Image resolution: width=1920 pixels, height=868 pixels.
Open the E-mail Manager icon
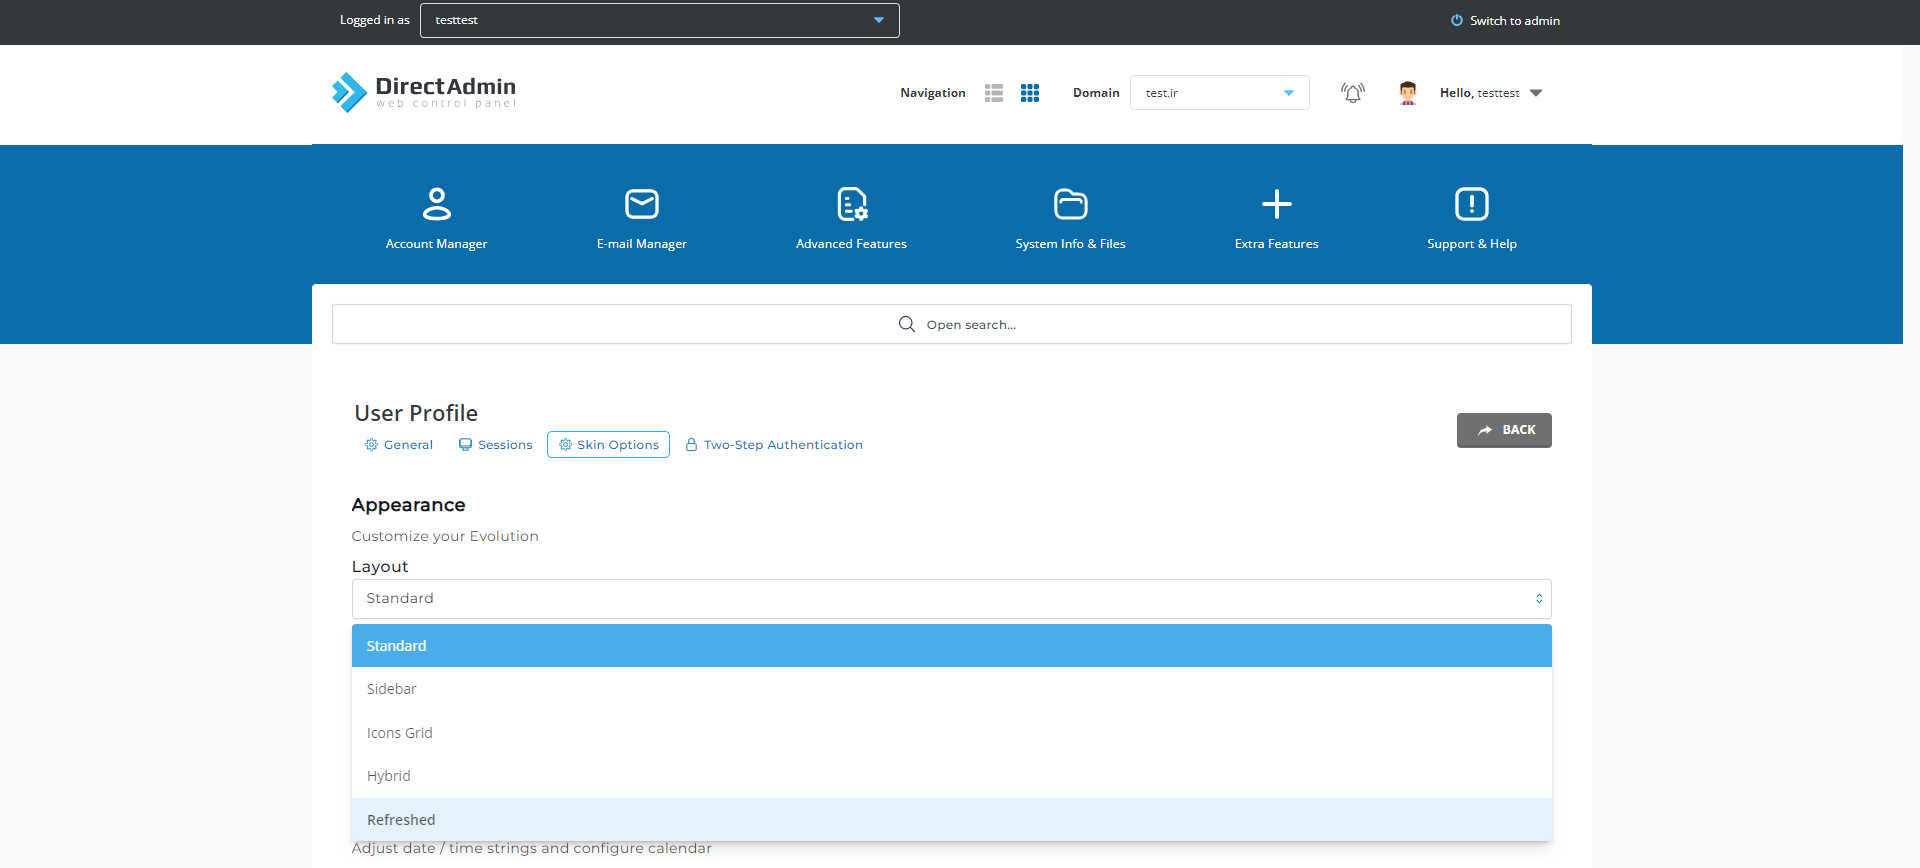pos(641,204)
